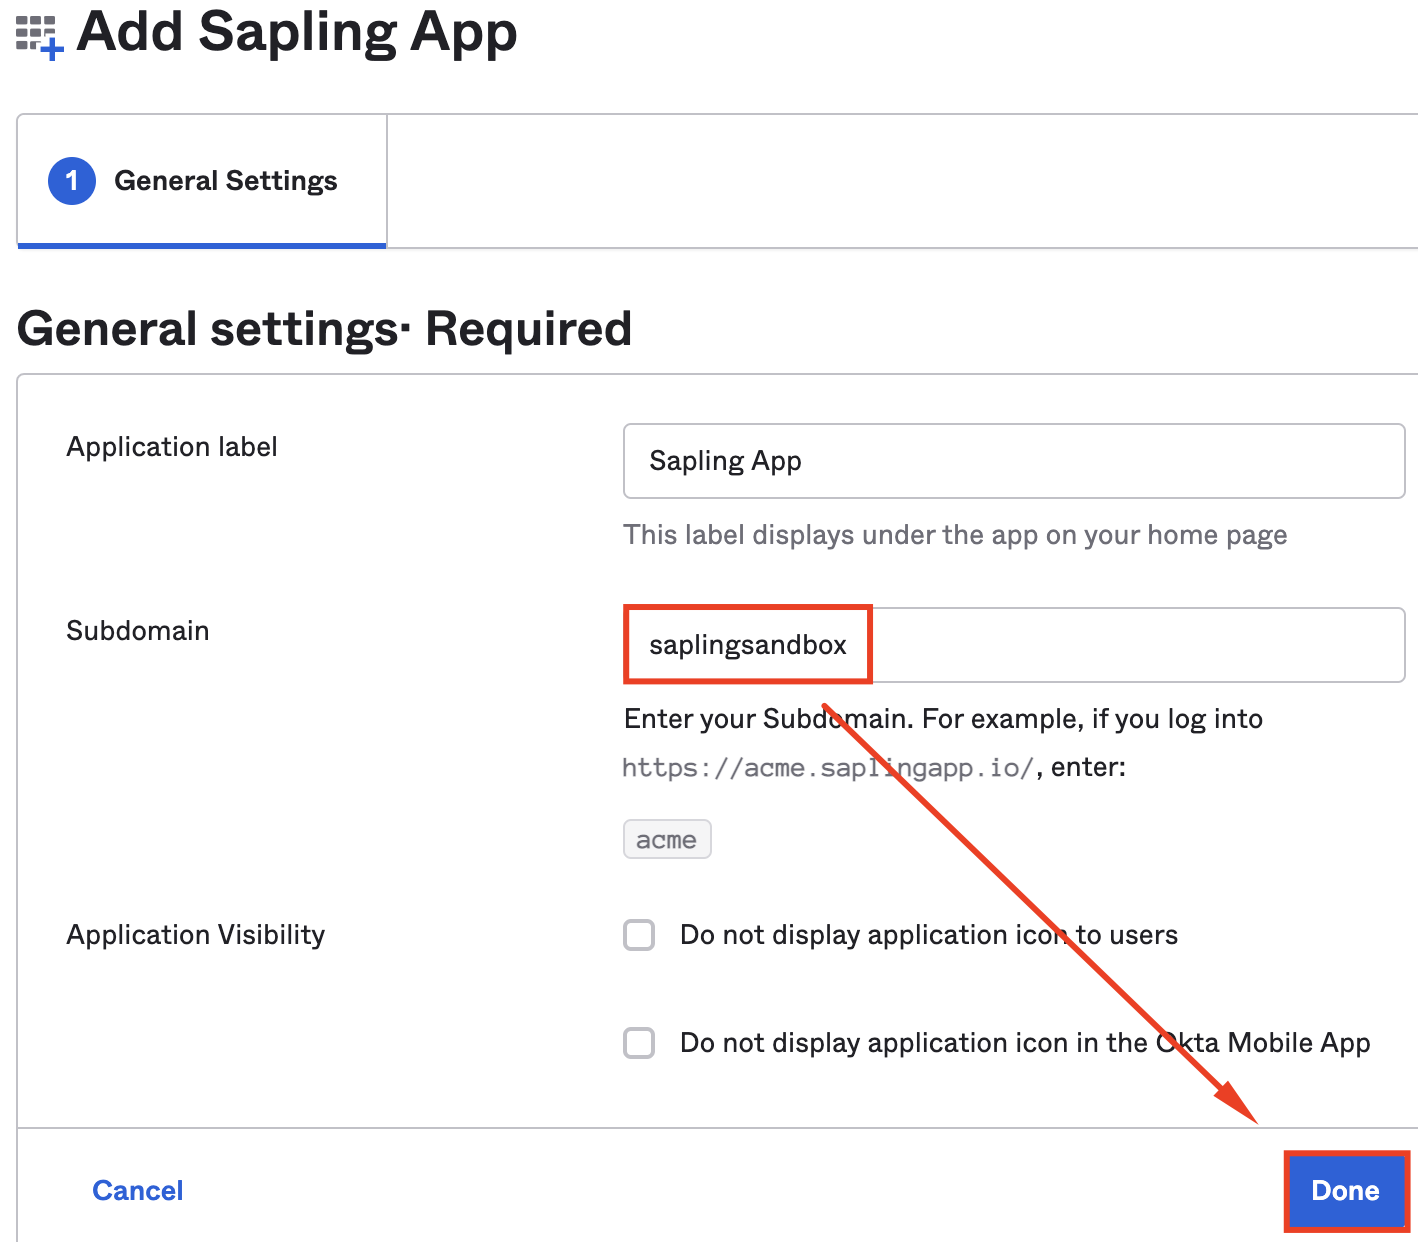
Task: Click the Add Sapling App page title
Action: (297, 32)
